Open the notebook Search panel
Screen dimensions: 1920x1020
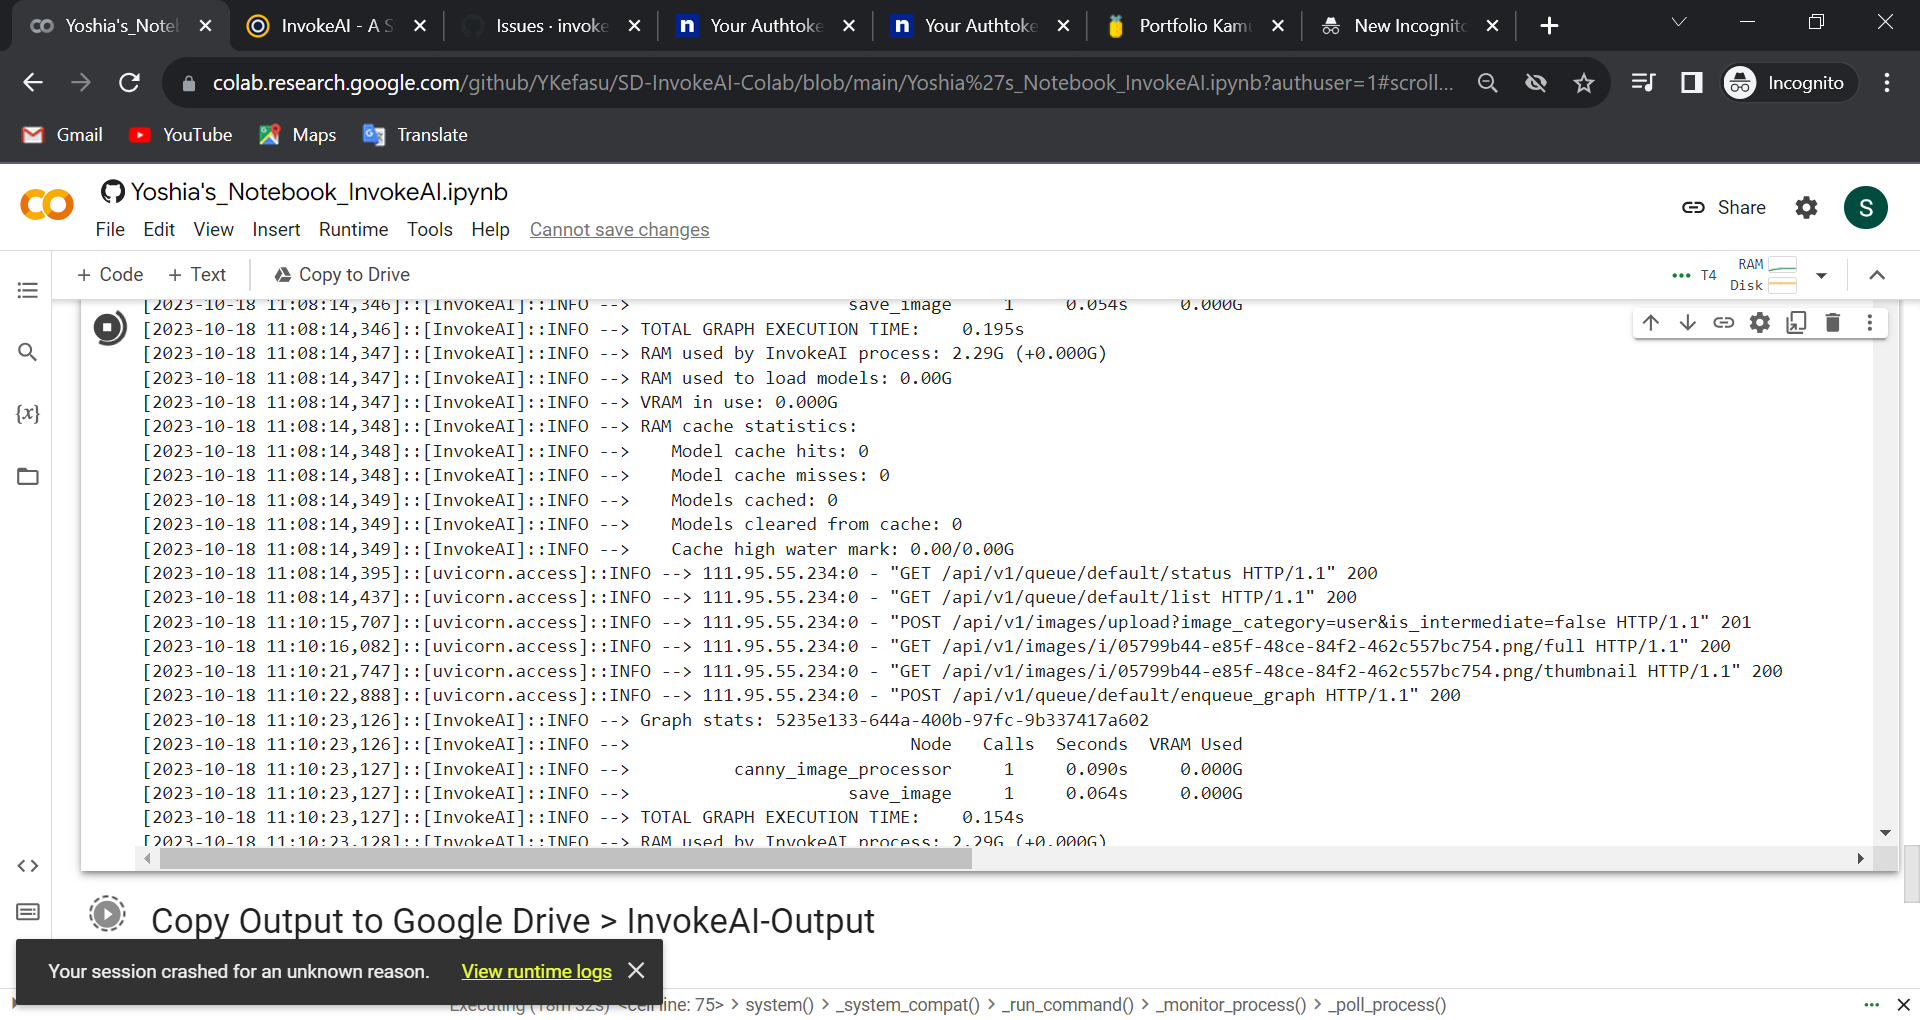(x=27, y=352)
